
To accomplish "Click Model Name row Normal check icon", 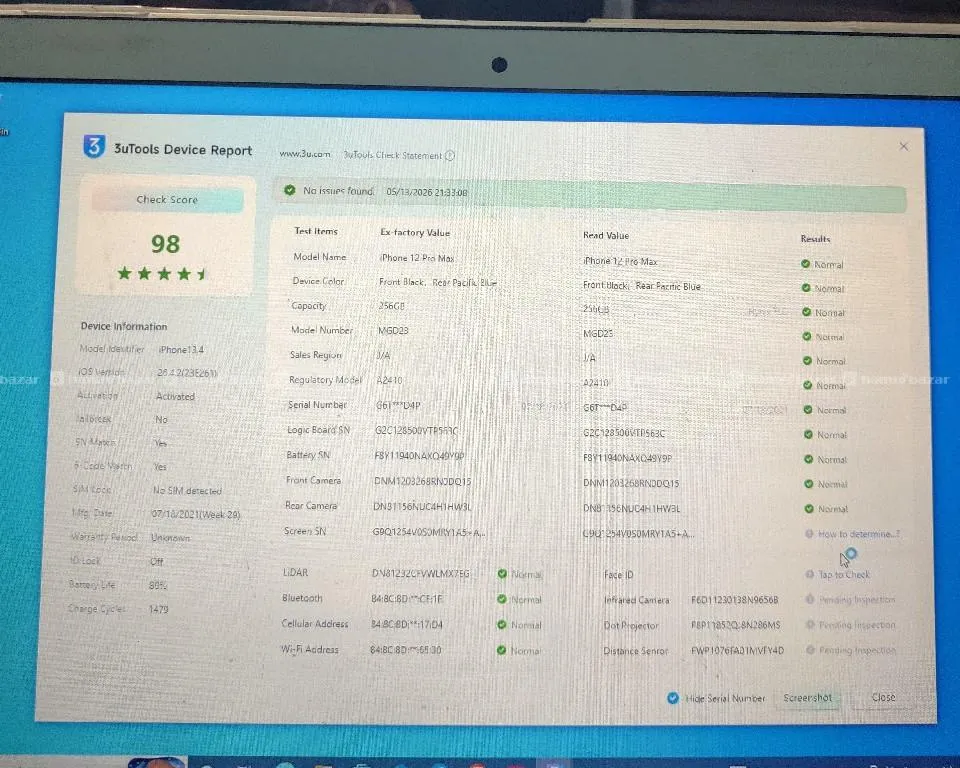I will point(806,264).
